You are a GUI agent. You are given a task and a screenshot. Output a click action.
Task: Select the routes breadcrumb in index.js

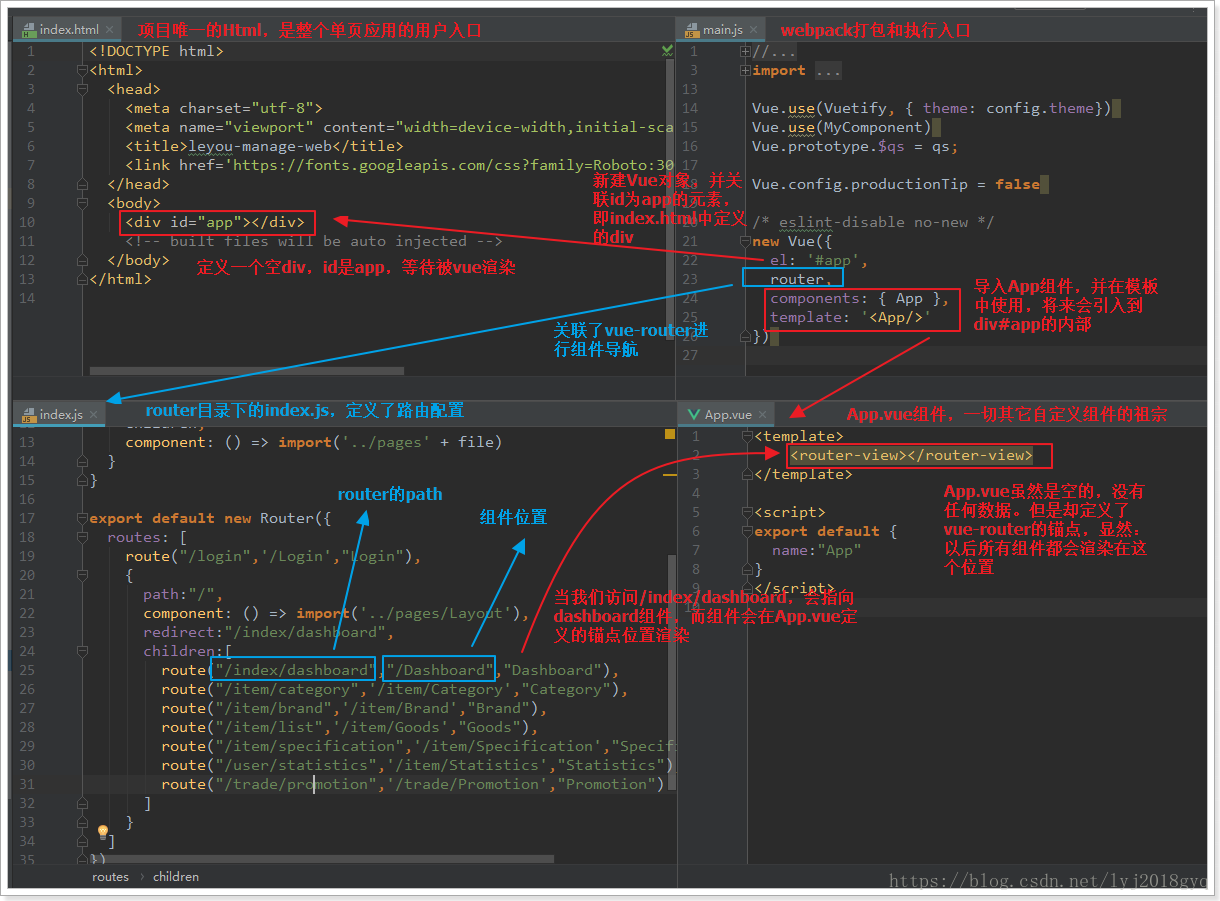pos(111,877)
